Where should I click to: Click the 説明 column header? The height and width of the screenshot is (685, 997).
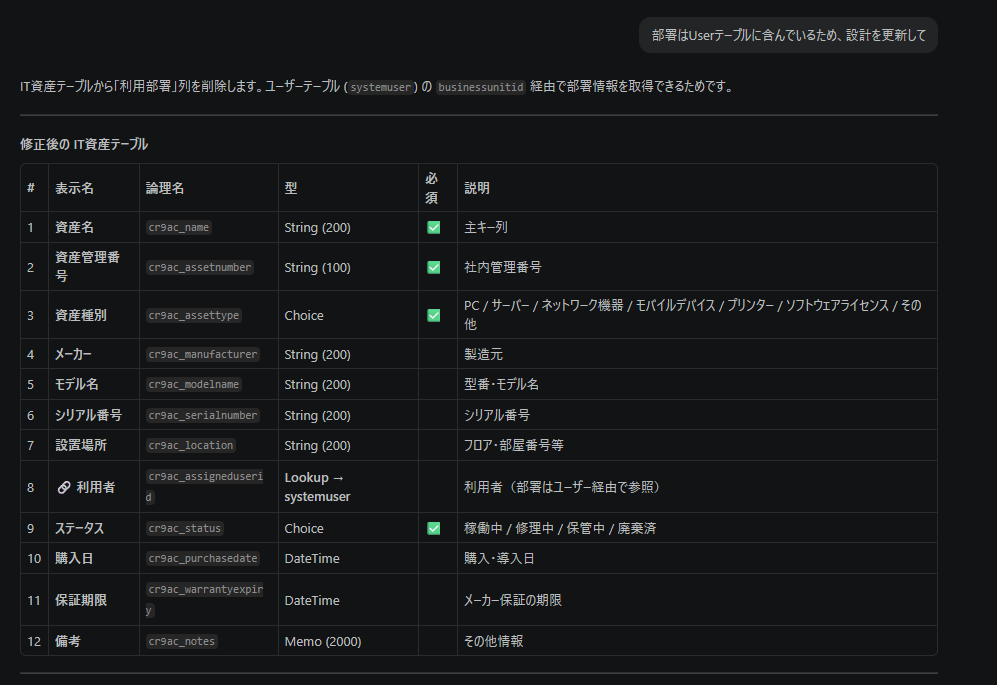pos(477,188)
